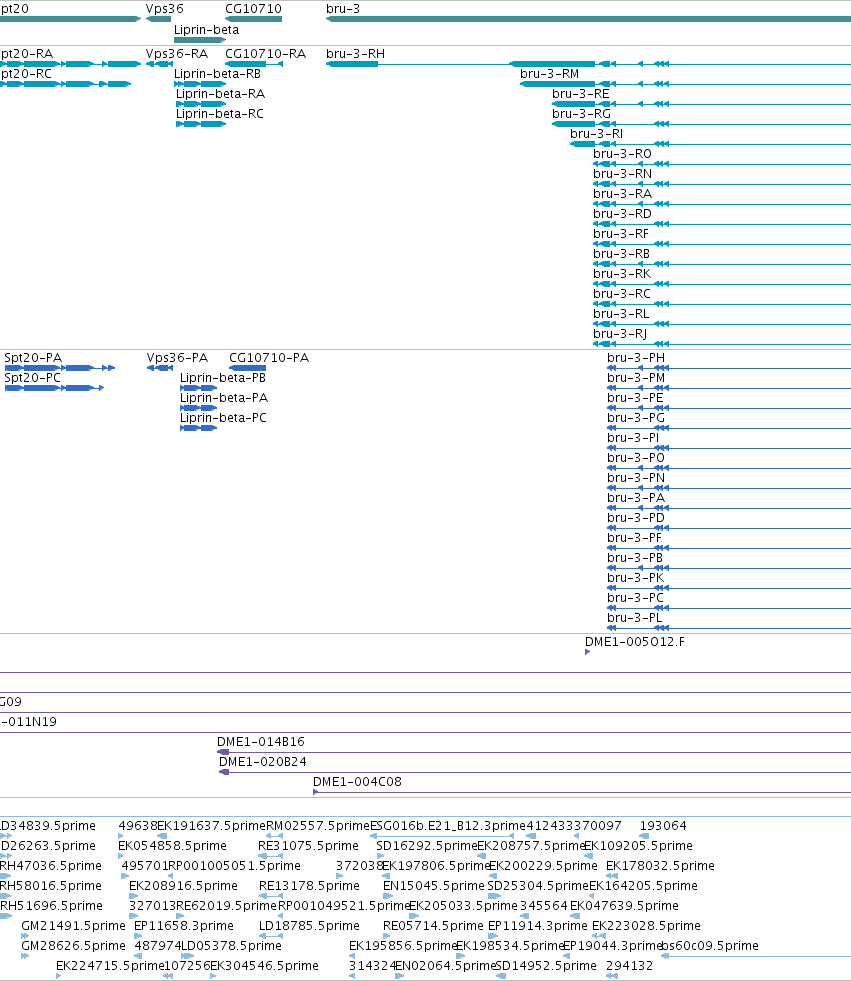
Task: Select the bru-3-PD protein label
Action: point(636,518)
